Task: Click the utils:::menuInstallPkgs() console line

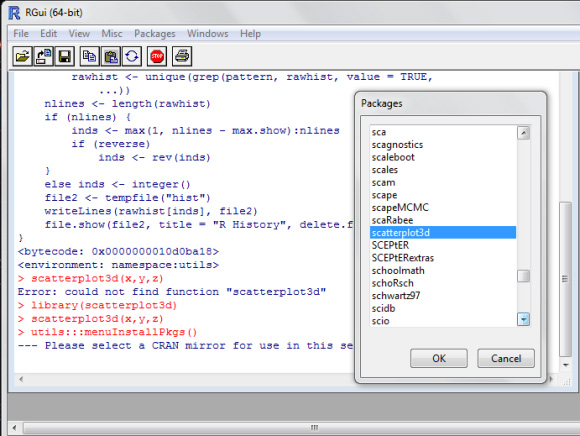Action: 108,332
